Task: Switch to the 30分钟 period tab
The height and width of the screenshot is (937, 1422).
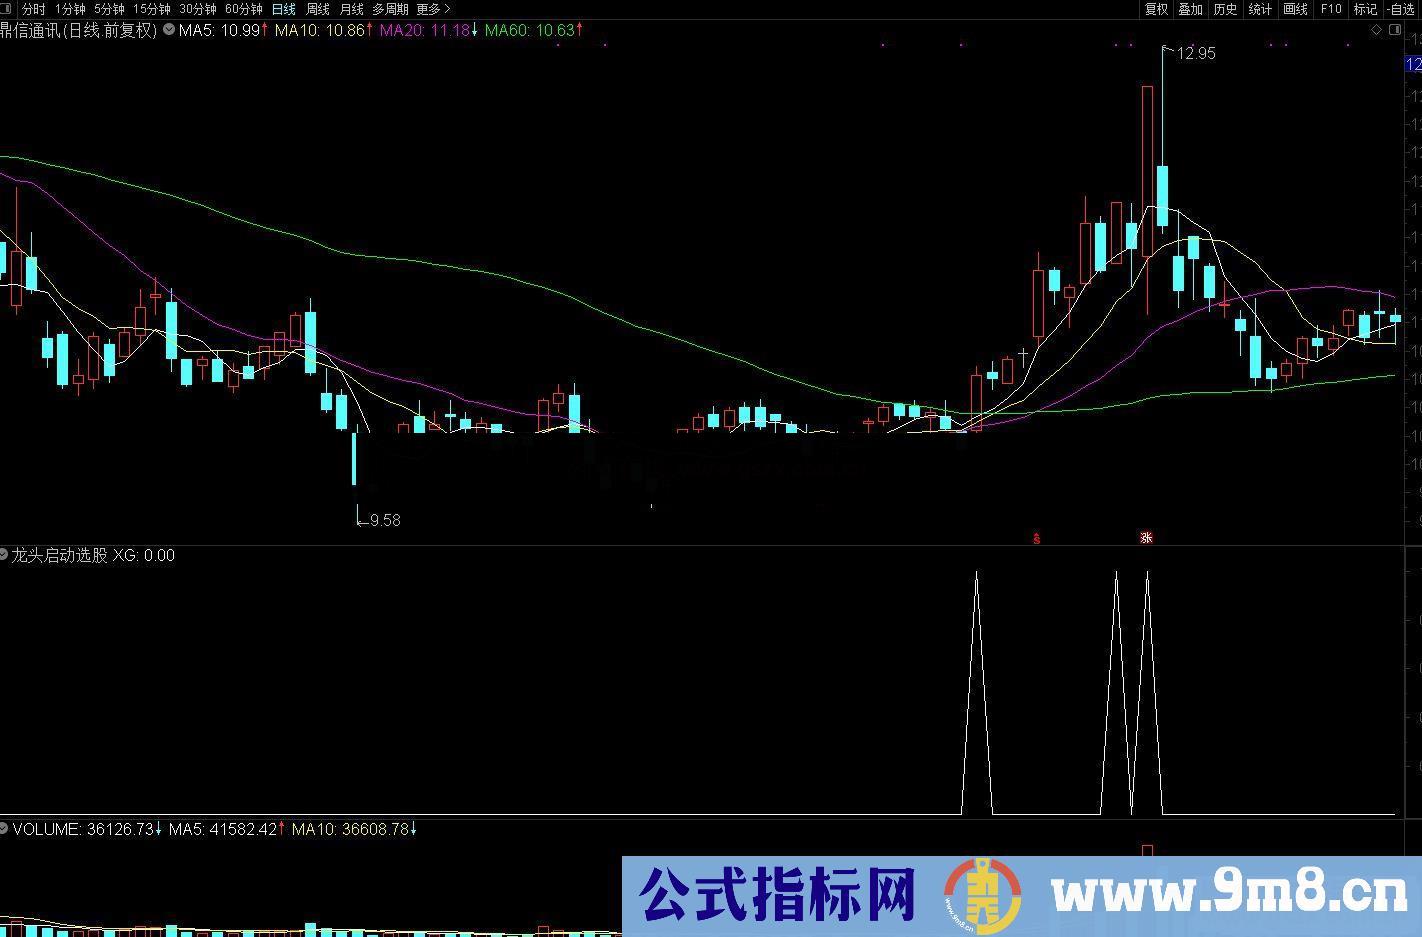Action: click(x=197, y=9)
